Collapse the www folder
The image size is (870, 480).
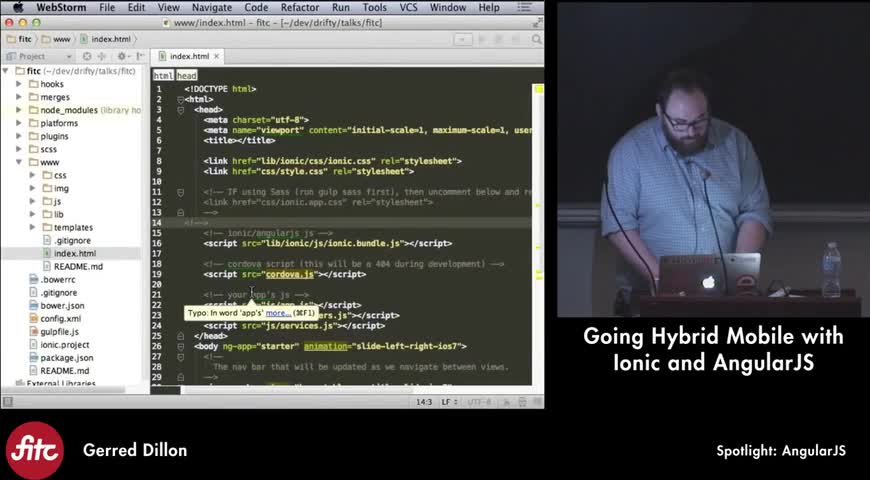point(19,163)
